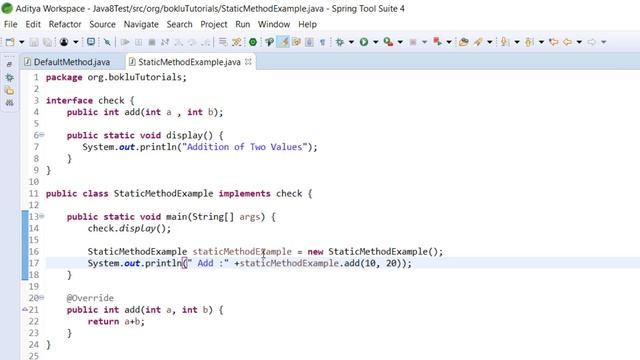Click the blue console monitor icon

[x=91, y=42]
